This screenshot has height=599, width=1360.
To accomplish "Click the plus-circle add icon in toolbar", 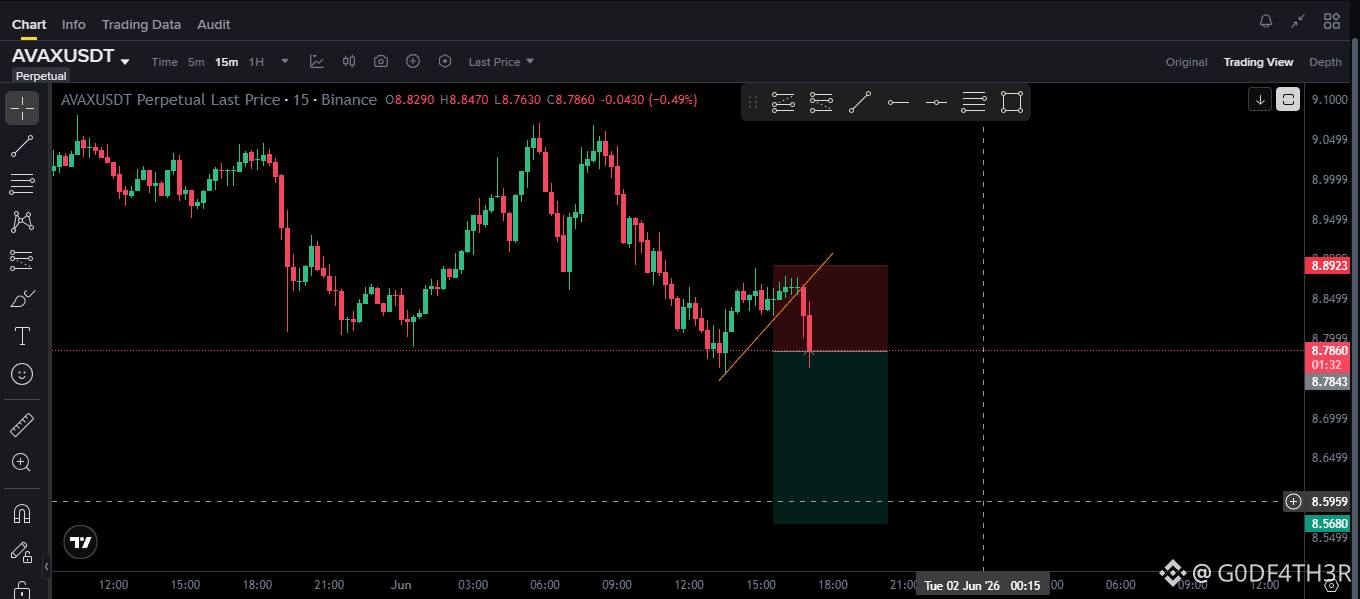I will click(x=413, y=62).
